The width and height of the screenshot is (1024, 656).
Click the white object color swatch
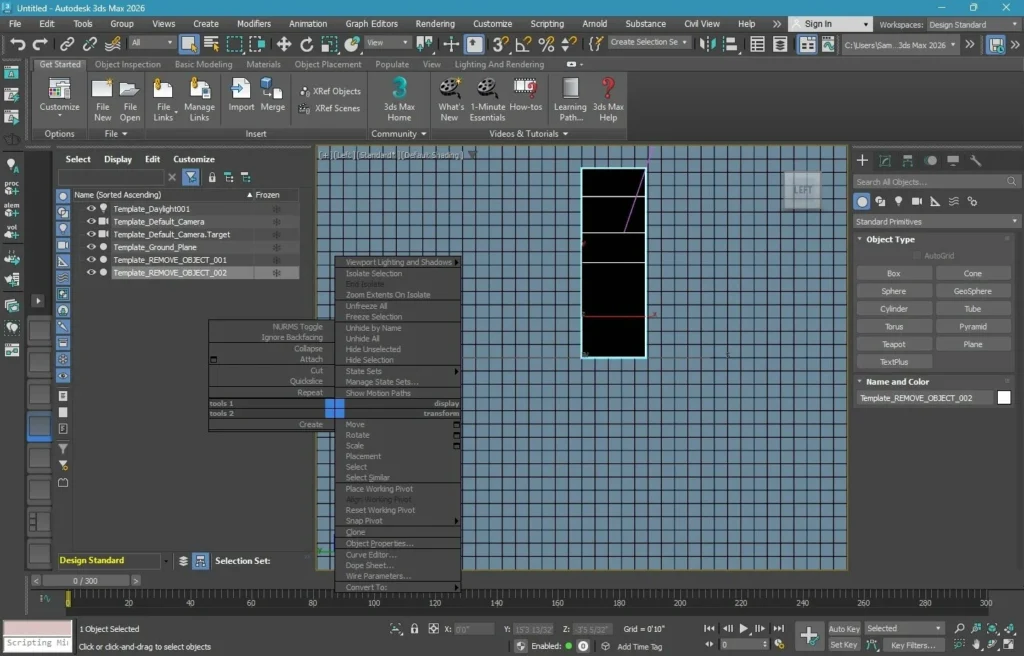tap(1004, 397)
